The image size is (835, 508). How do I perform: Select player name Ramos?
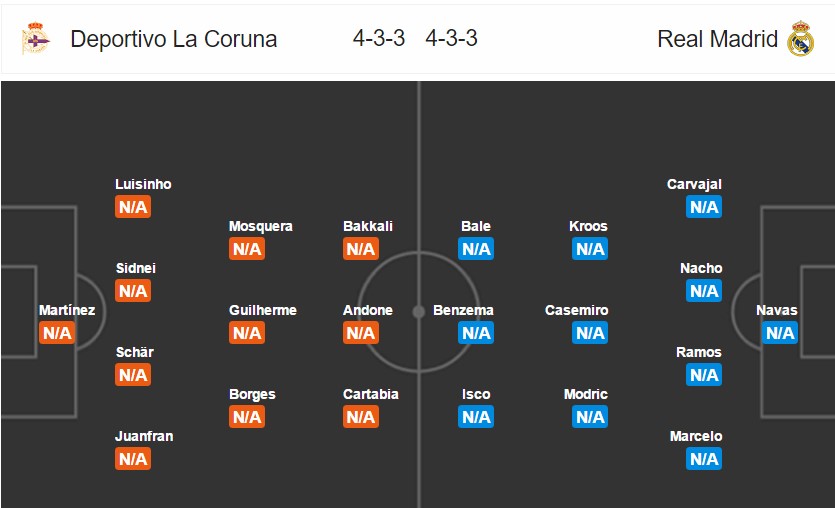click(x=699, y=352)
